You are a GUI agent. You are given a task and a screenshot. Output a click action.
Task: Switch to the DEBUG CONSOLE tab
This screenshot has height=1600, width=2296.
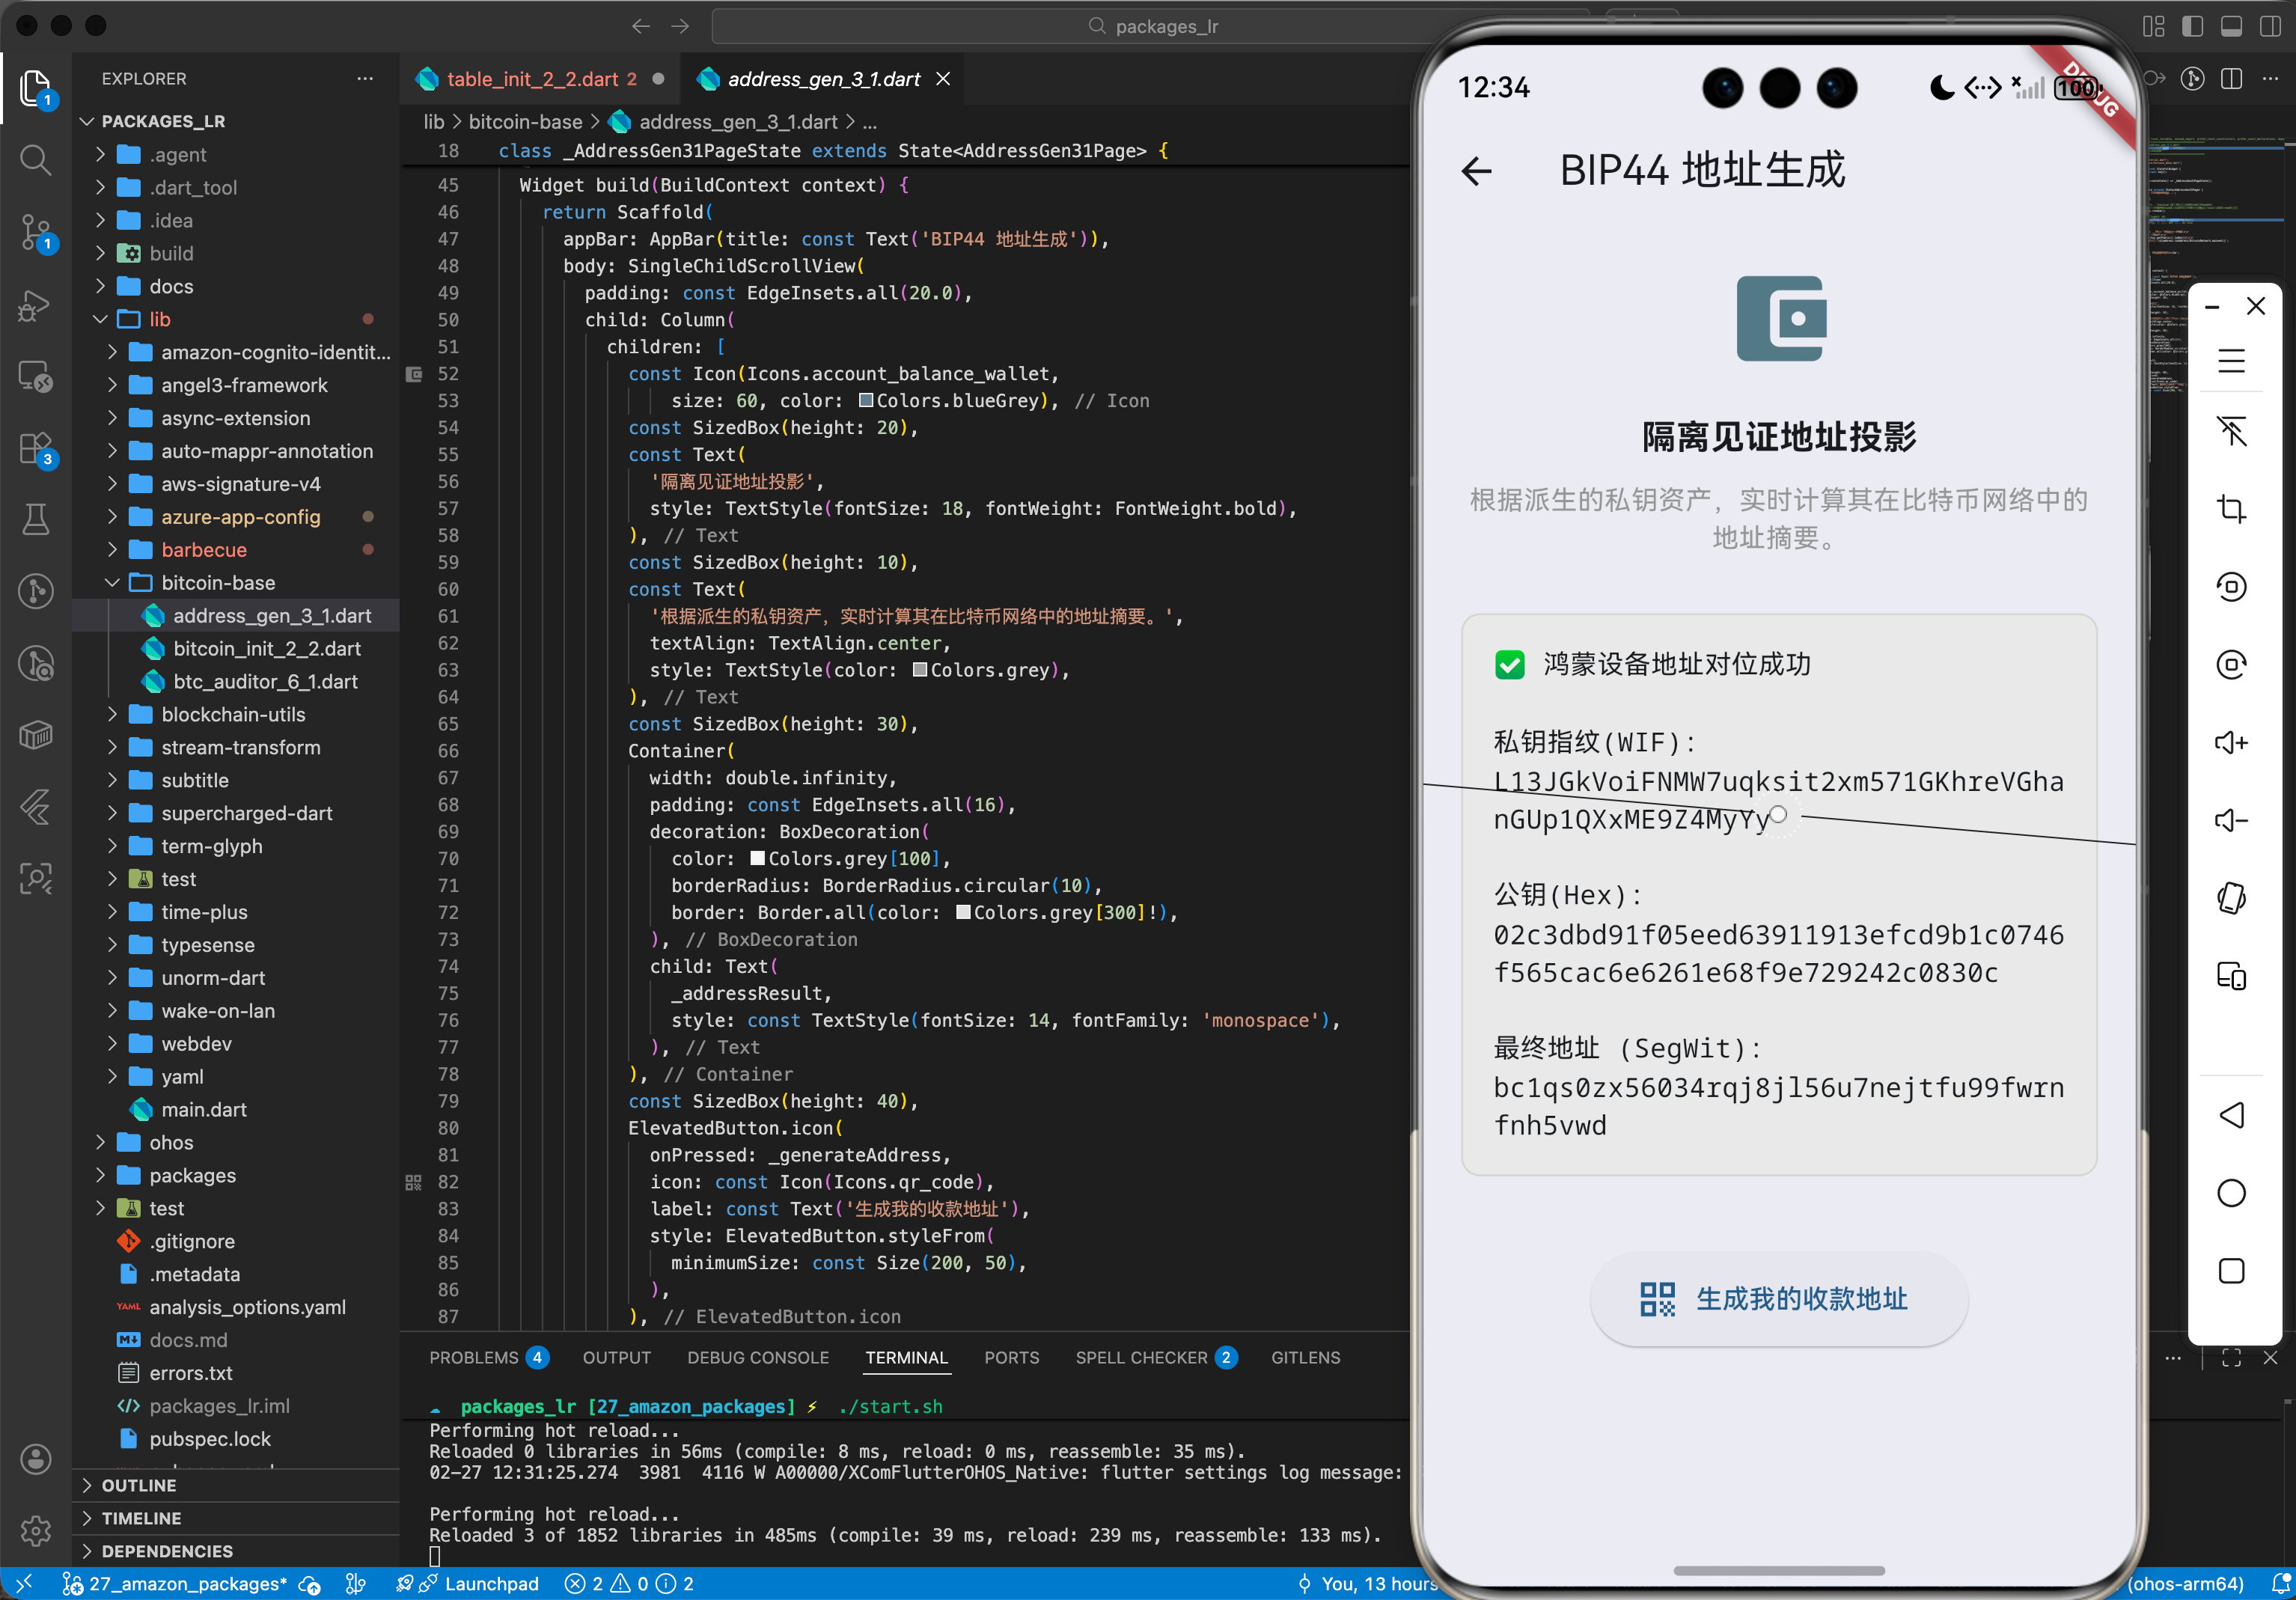pos(757,1358)
